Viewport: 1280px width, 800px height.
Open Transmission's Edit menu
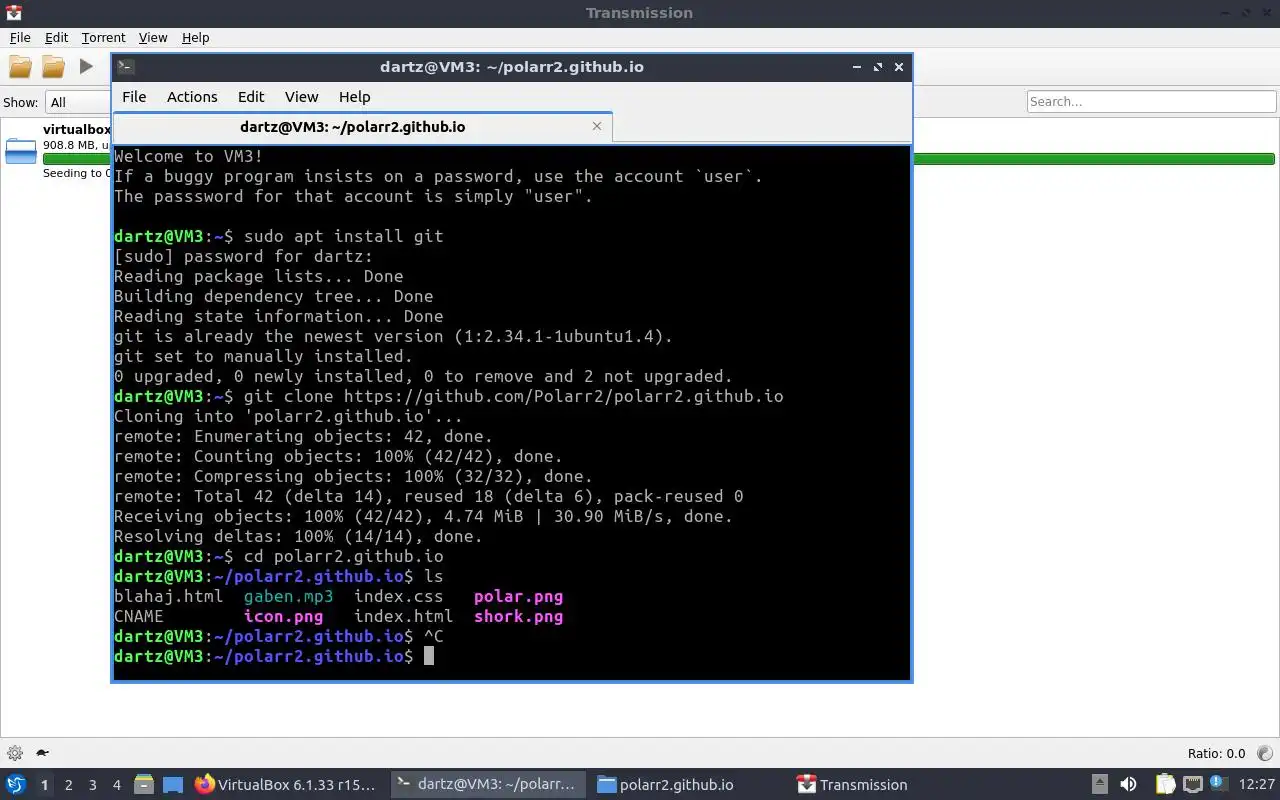56,37
